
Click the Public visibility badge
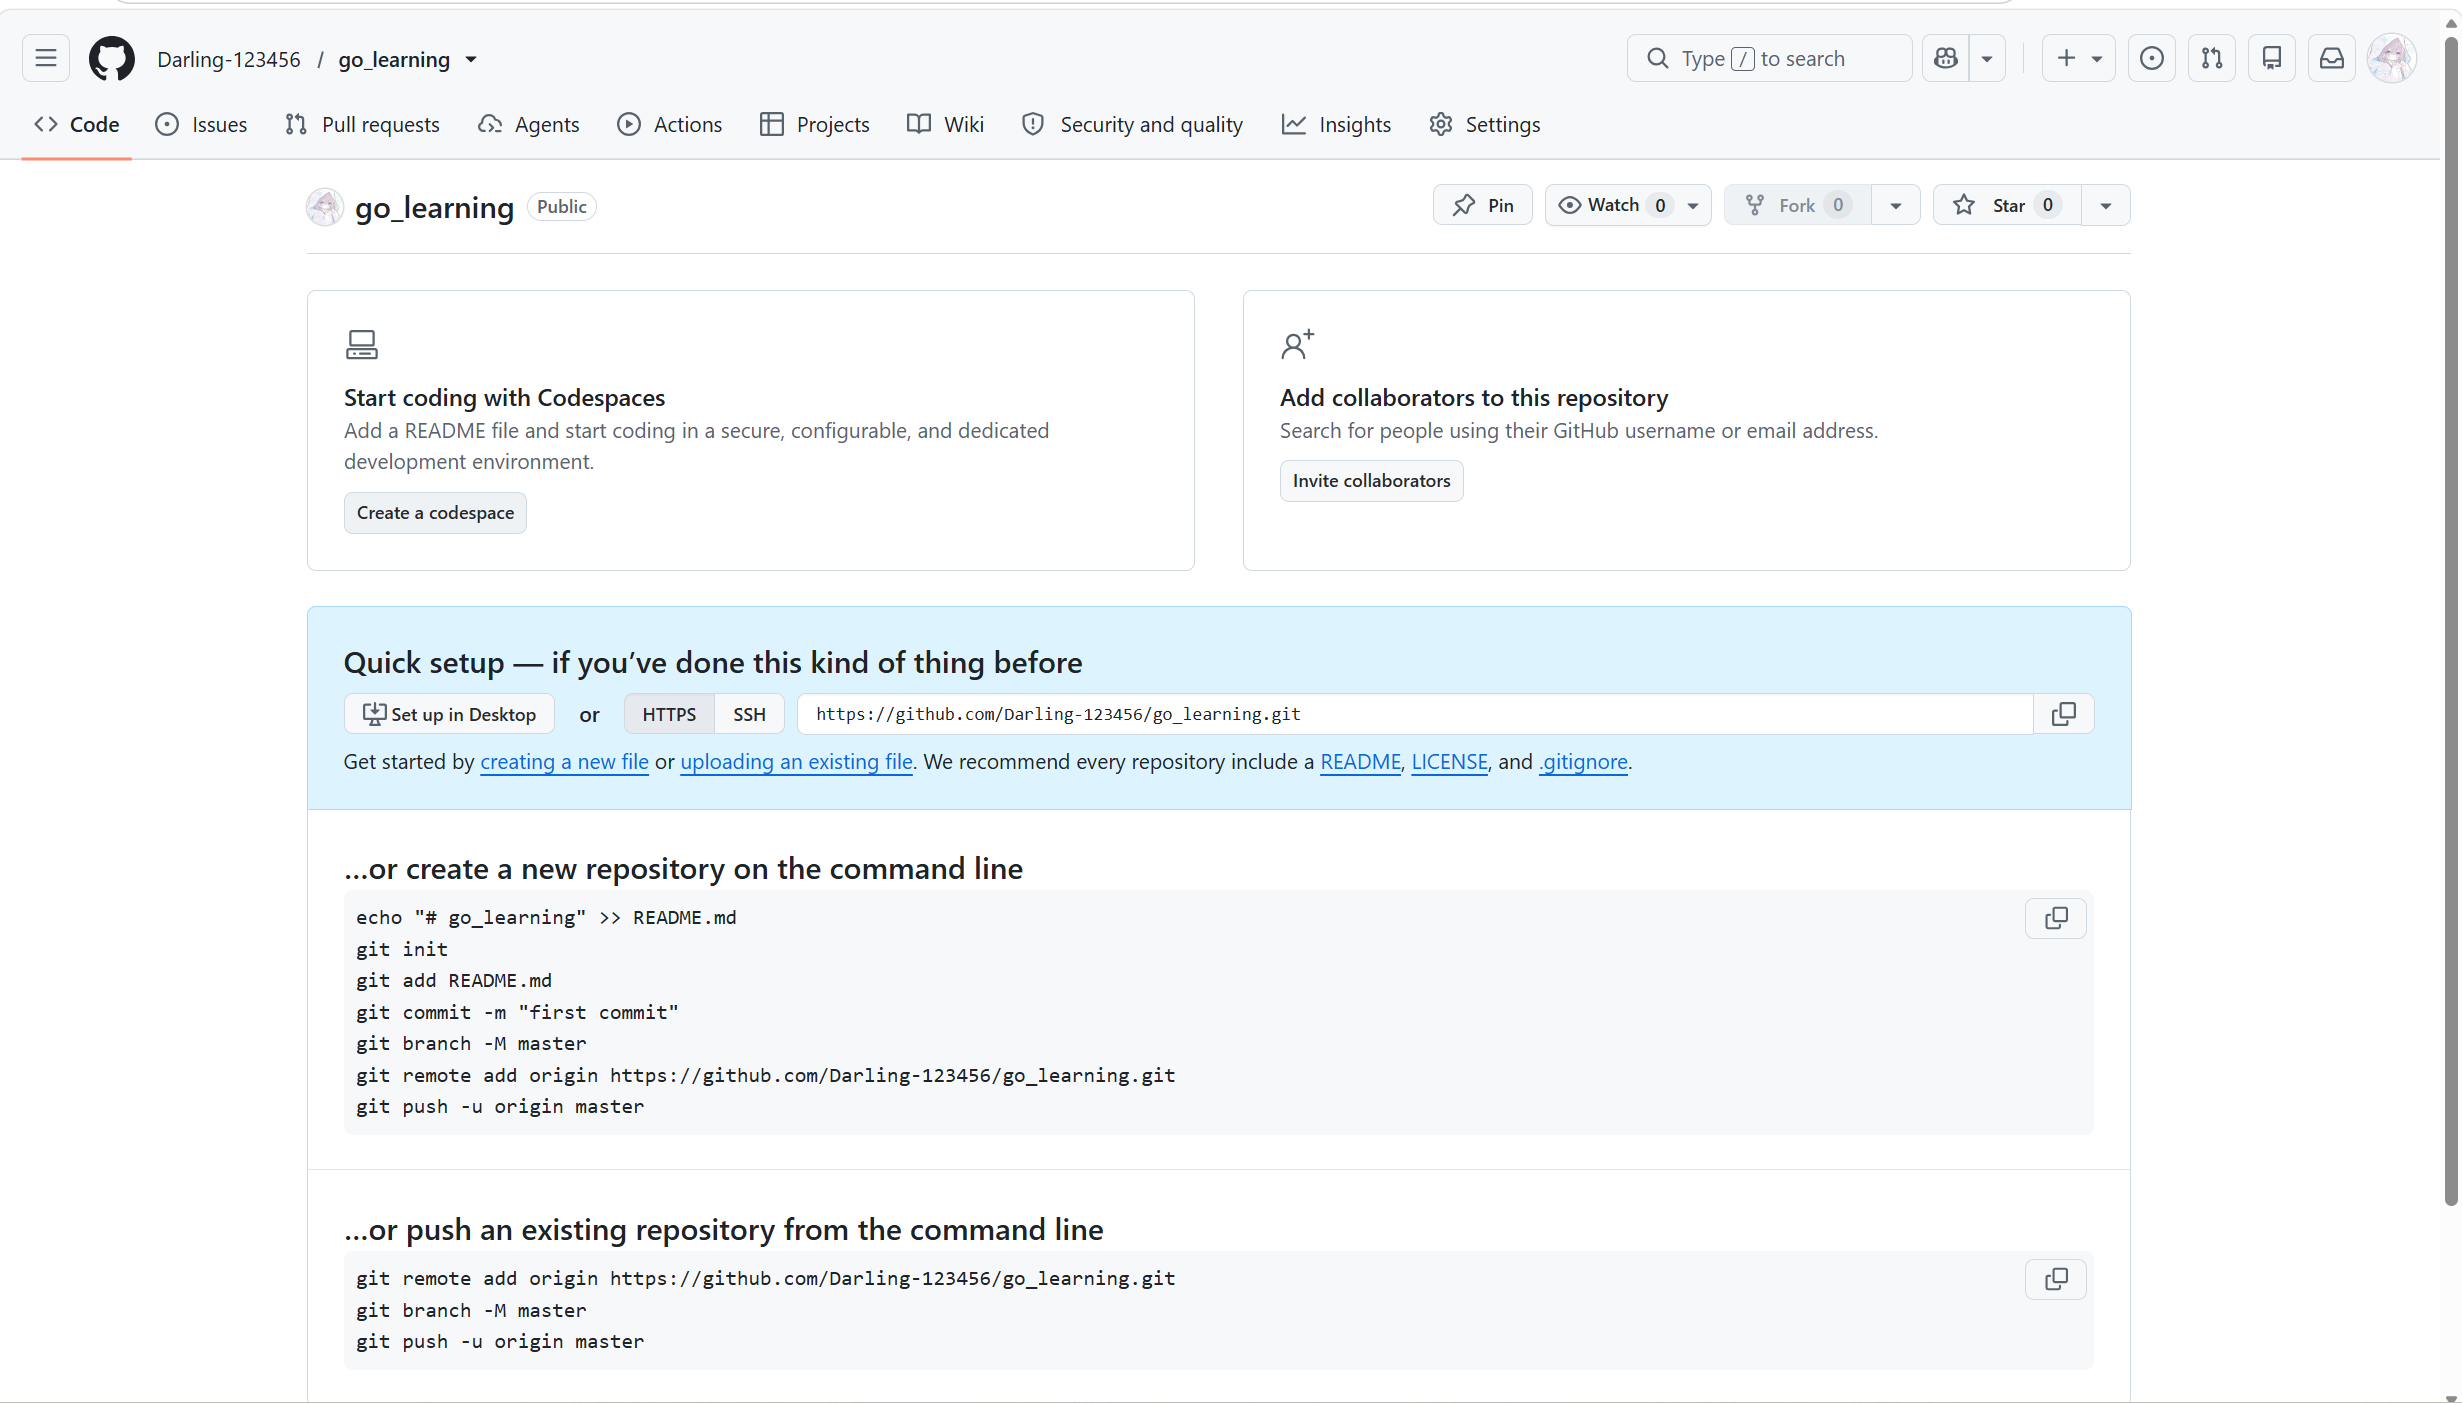562,206
